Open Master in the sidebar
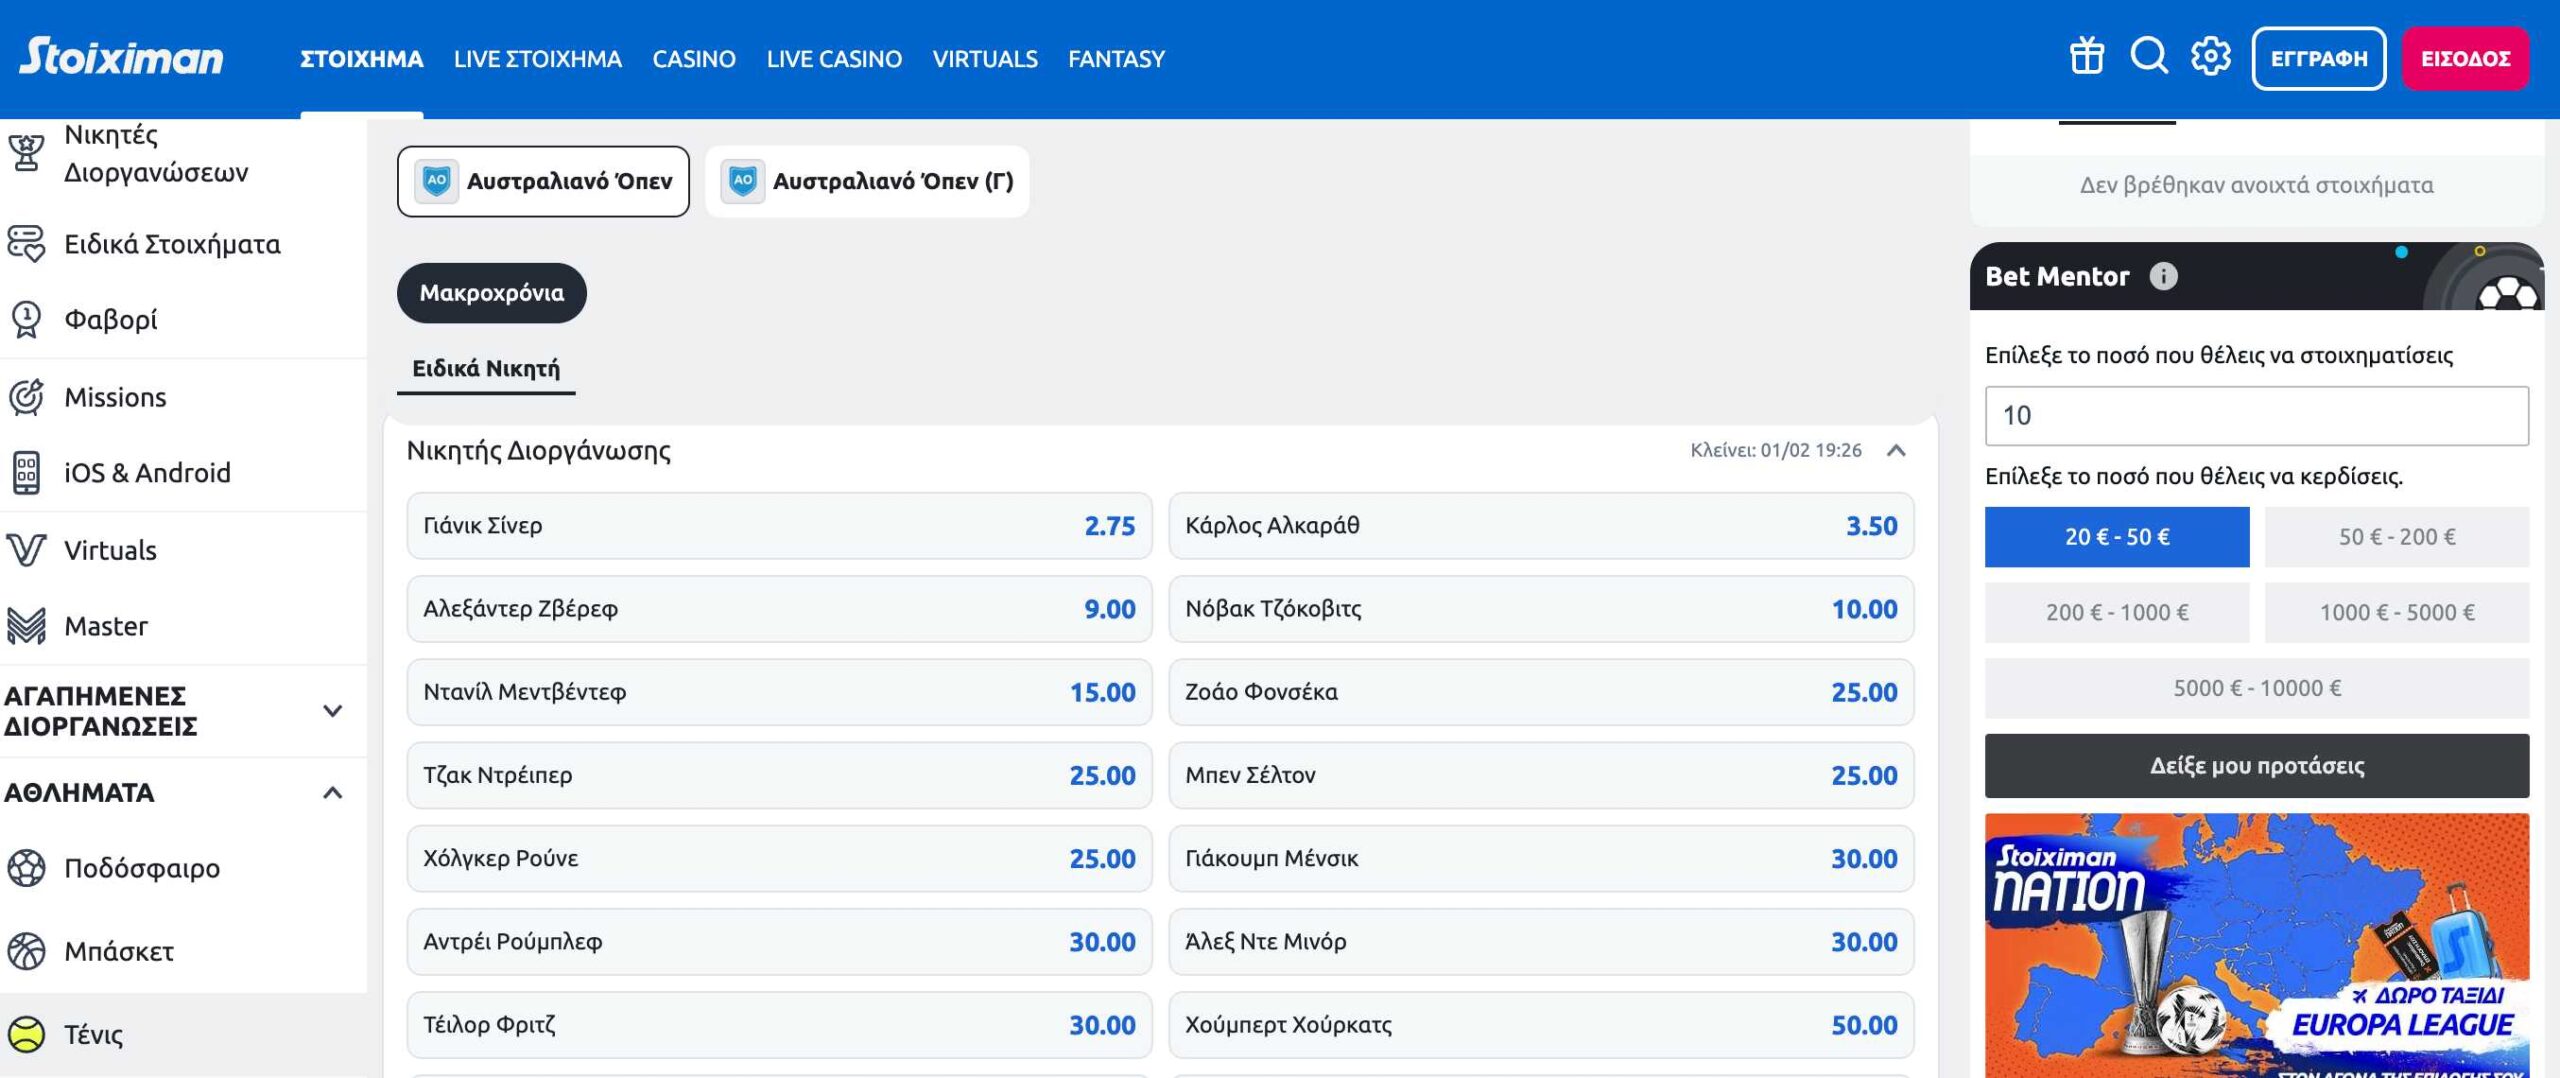 (x=106, y=626)
